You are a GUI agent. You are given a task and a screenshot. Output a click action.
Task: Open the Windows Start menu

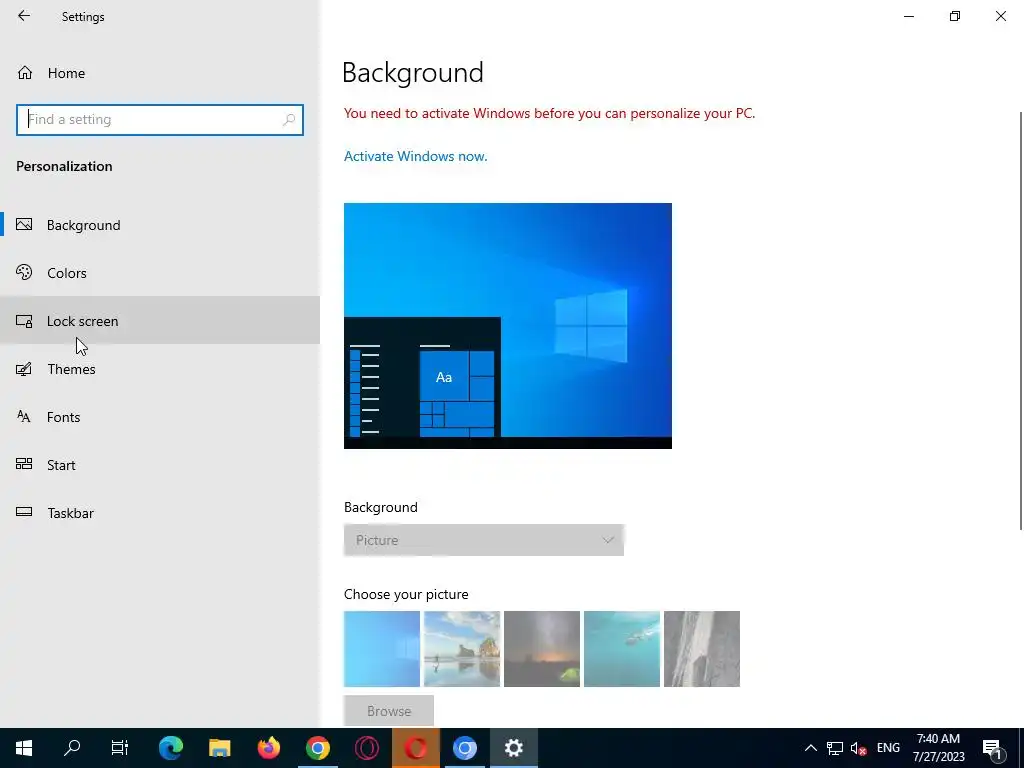coord(24,748)
